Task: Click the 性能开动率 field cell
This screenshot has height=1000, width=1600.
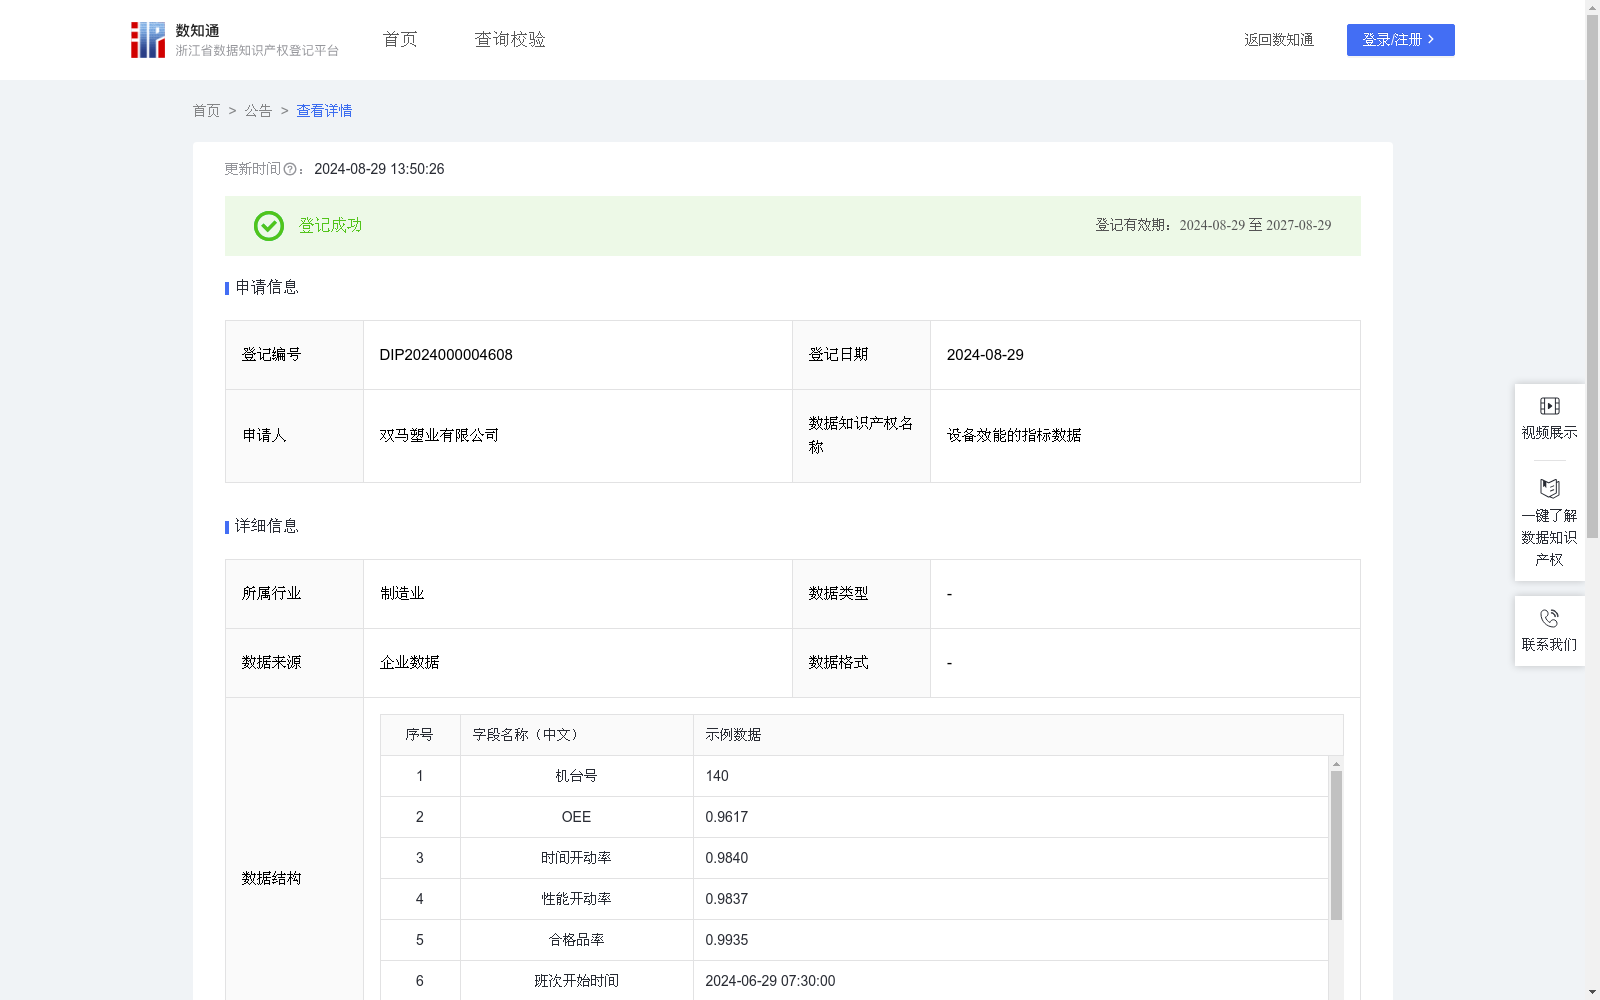Action: pos(577,899)
